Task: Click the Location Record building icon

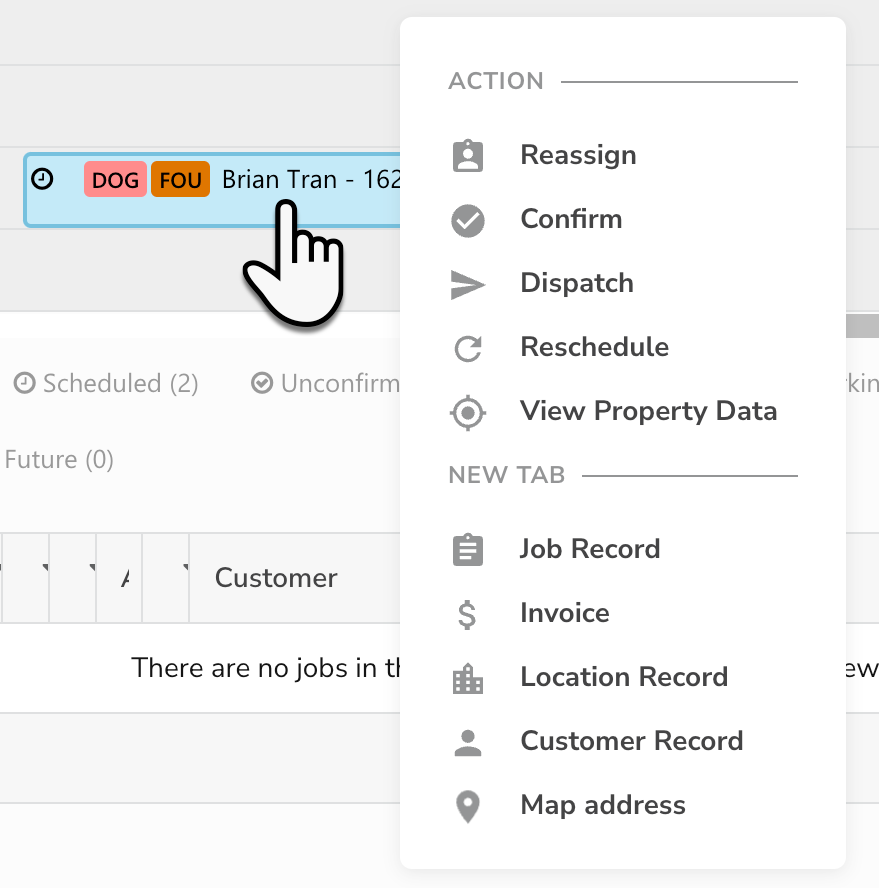Action: pos(468,676)
